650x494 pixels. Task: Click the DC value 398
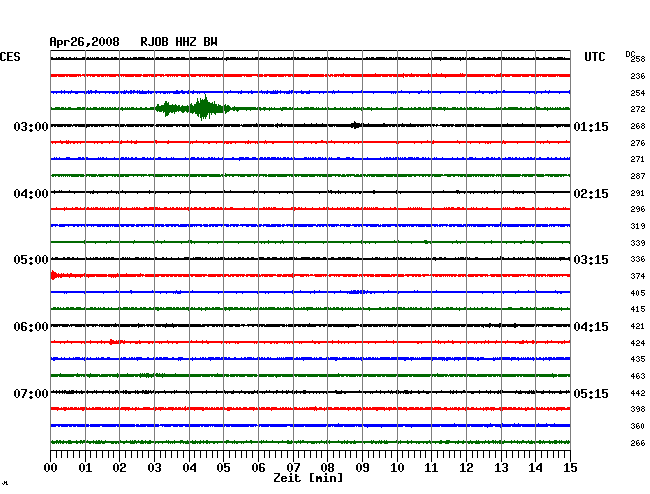pyautogui.click(x=638, y=409)
